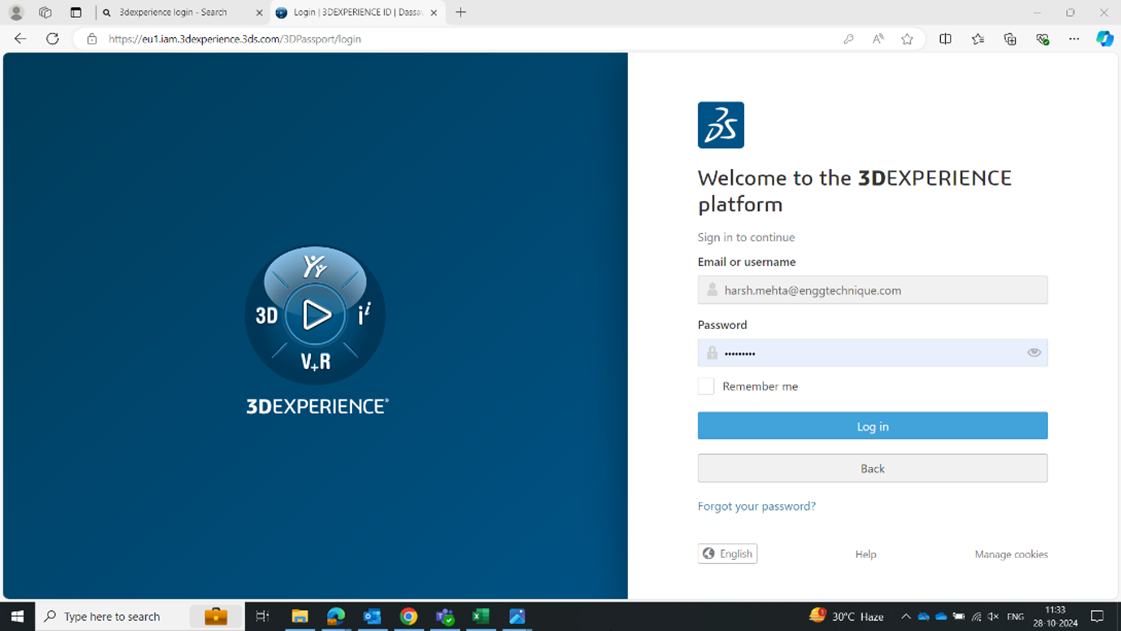1121x631 pixels.
Task: Add page to favorites star icon
Action: [907, 39]
